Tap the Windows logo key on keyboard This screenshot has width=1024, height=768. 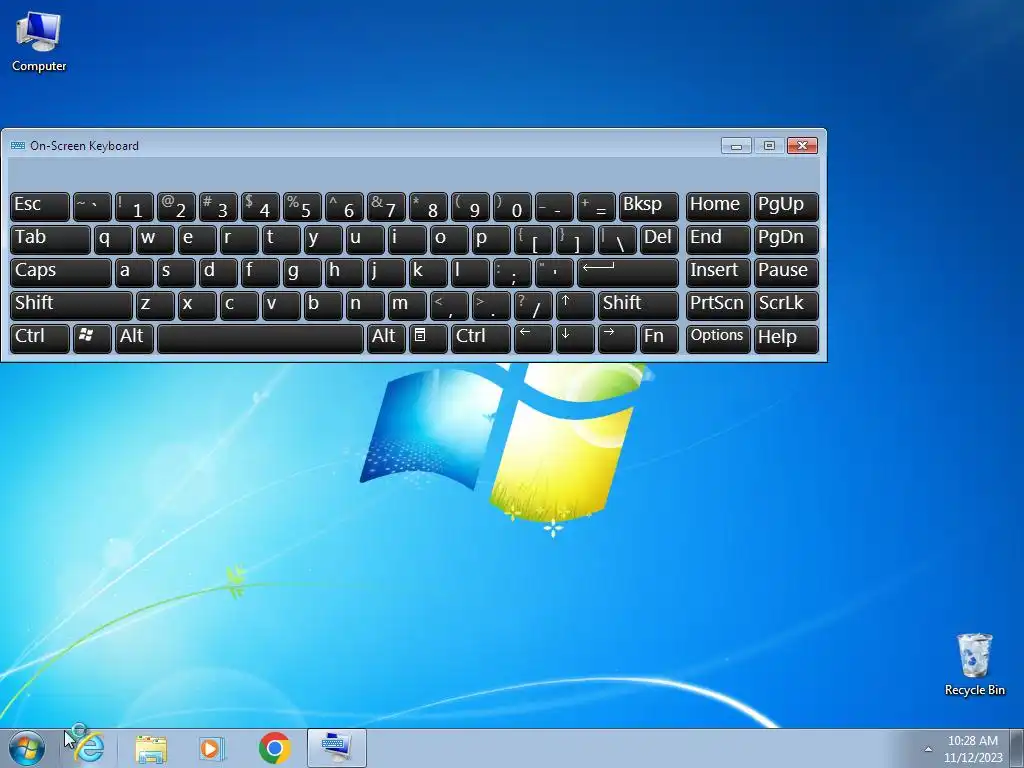[x=92, y=338]
